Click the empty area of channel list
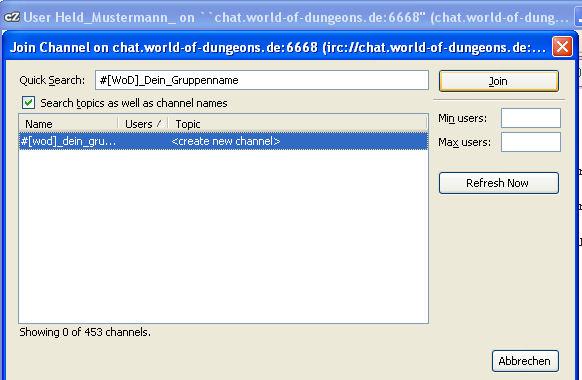 pos(223,236)
